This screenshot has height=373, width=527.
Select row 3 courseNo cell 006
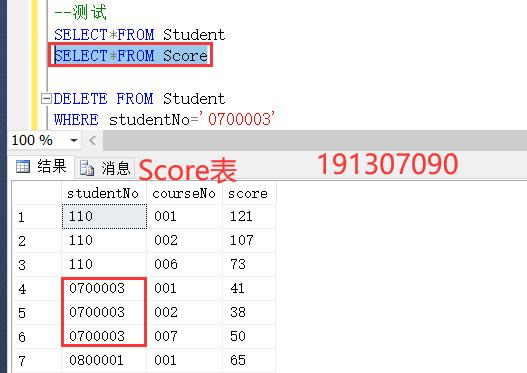pyautogui.click(x=184, y=264)
